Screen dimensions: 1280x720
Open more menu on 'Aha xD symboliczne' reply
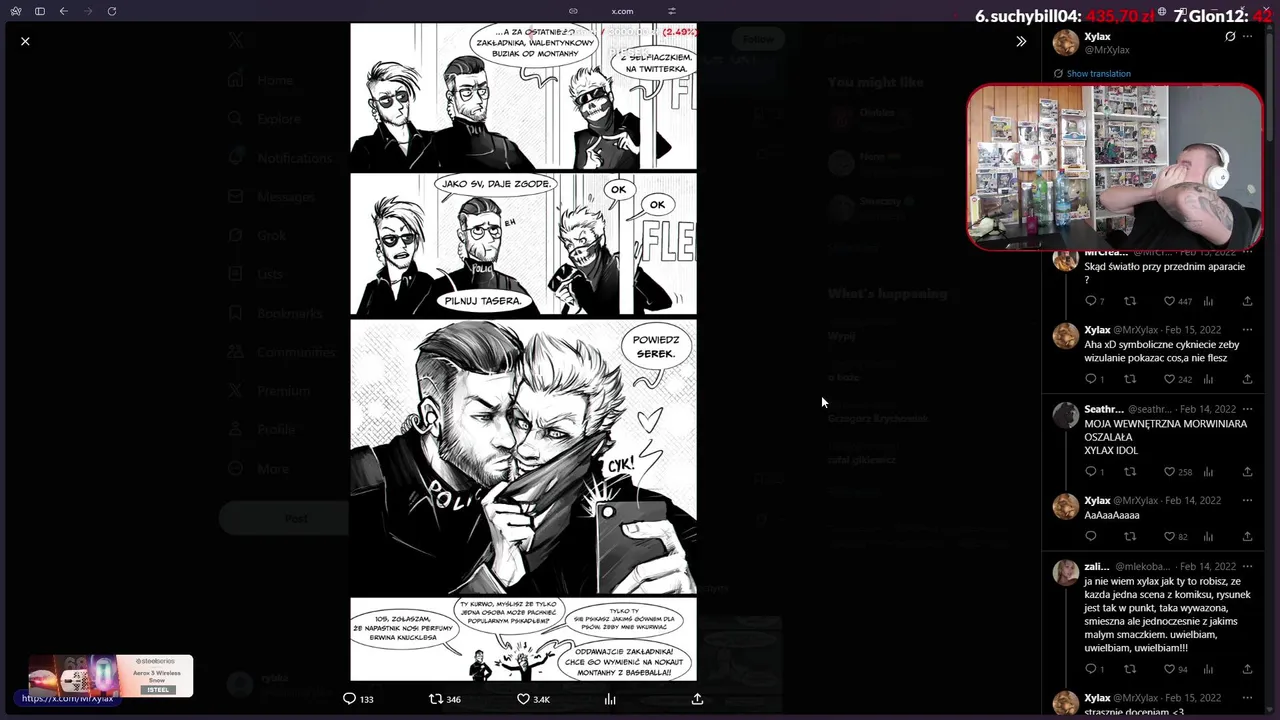point(1247,330)
